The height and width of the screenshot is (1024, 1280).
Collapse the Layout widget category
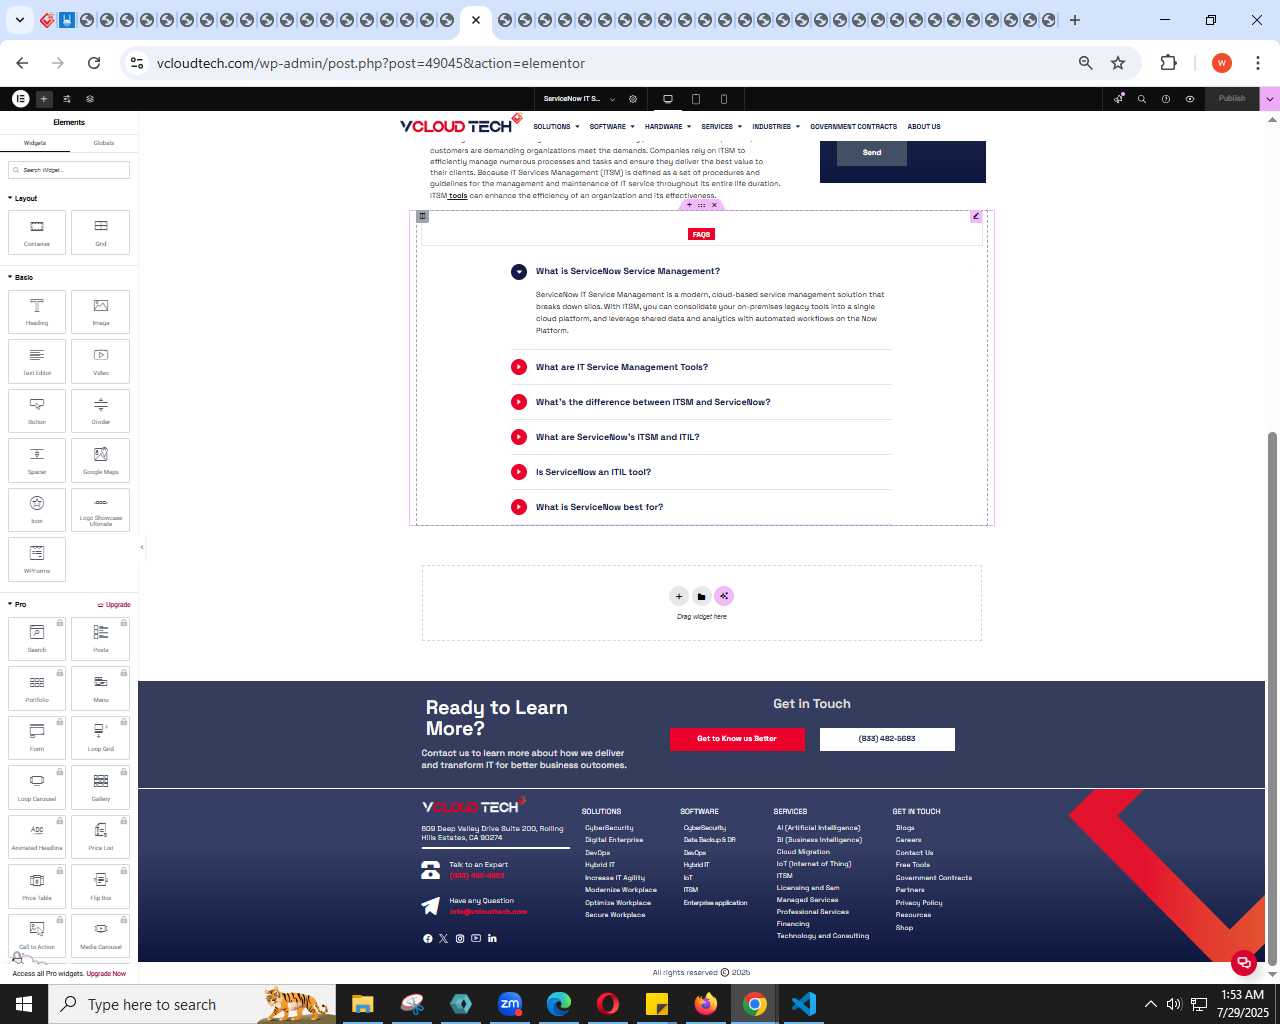23,198
